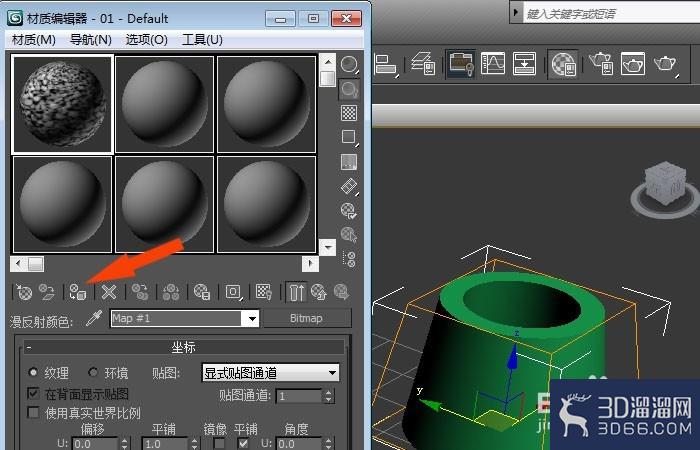This screenshot has width=700, height=450.
Task: Click the Get Material icon
Action: pyautogui.click(x=24, y=292)
